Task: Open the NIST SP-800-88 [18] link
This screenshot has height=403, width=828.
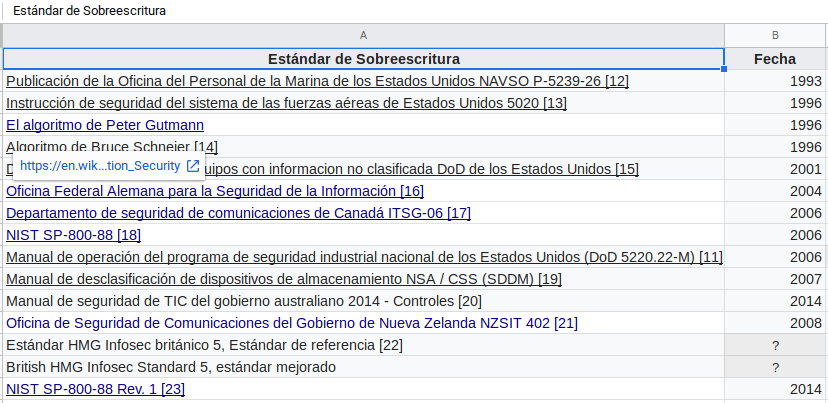Action: point(73,235)
